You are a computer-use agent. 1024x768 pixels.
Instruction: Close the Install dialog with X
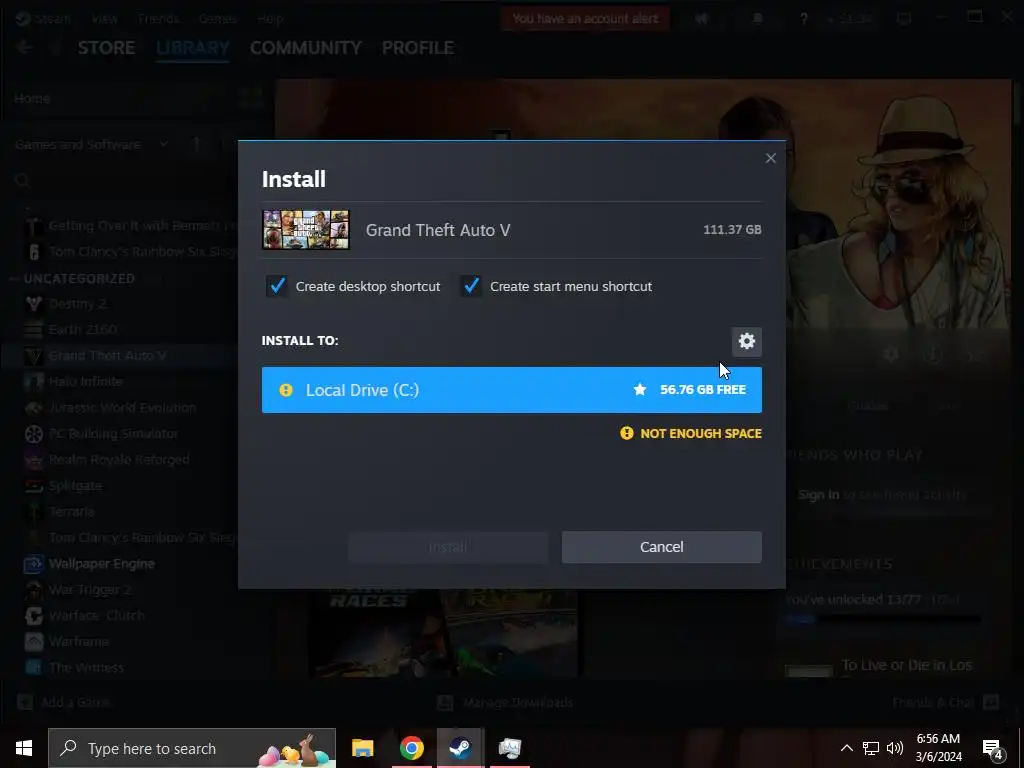(771, 158)
